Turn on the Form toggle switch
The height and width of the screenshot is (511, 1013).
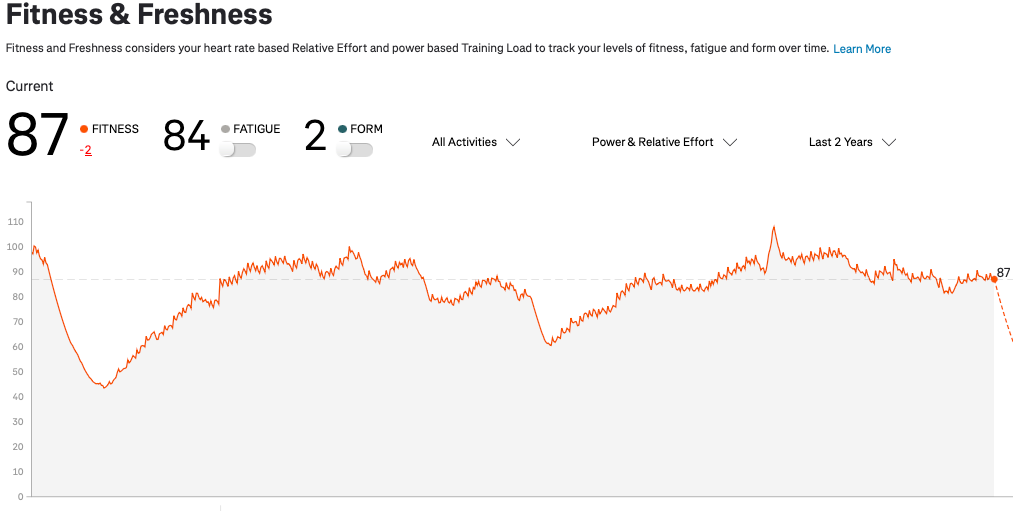(355, 149)
